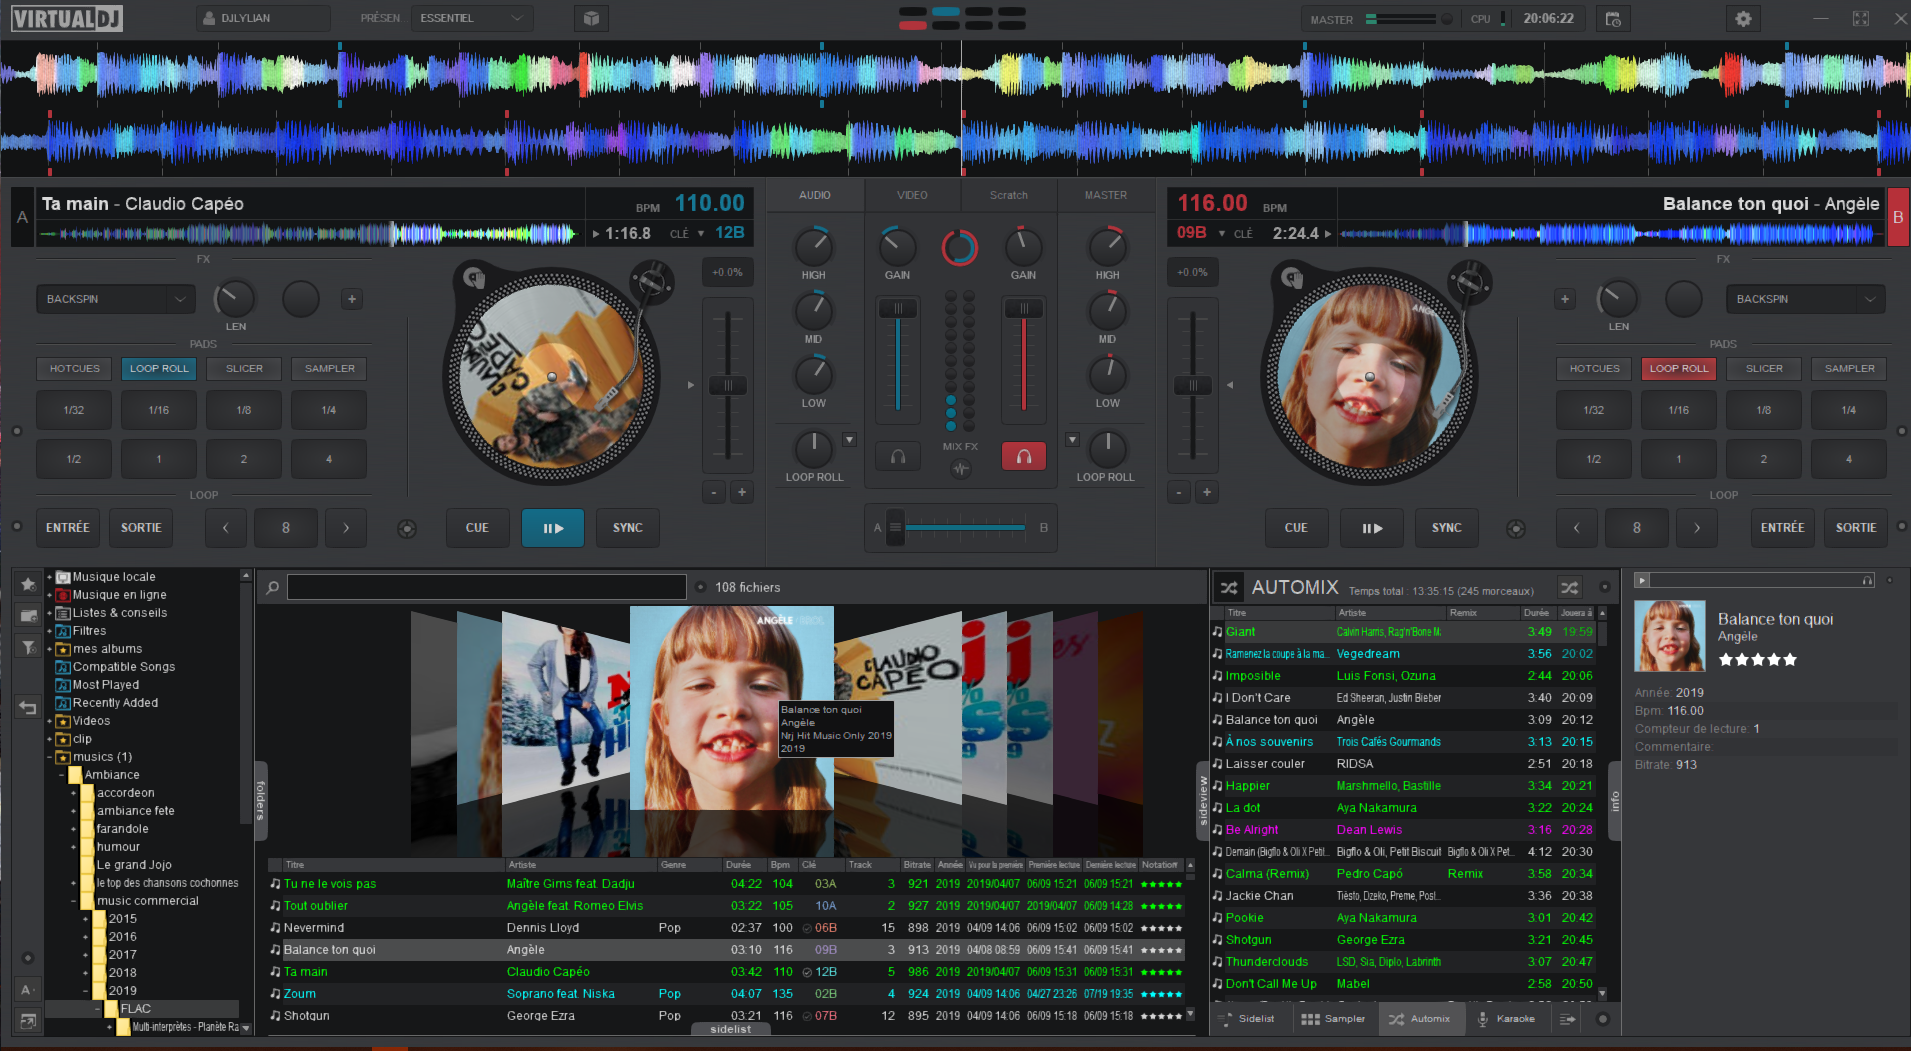1911x1051 pixels.
Task: Click the deck B pitch plus button
Action: tap(1207, 492)
